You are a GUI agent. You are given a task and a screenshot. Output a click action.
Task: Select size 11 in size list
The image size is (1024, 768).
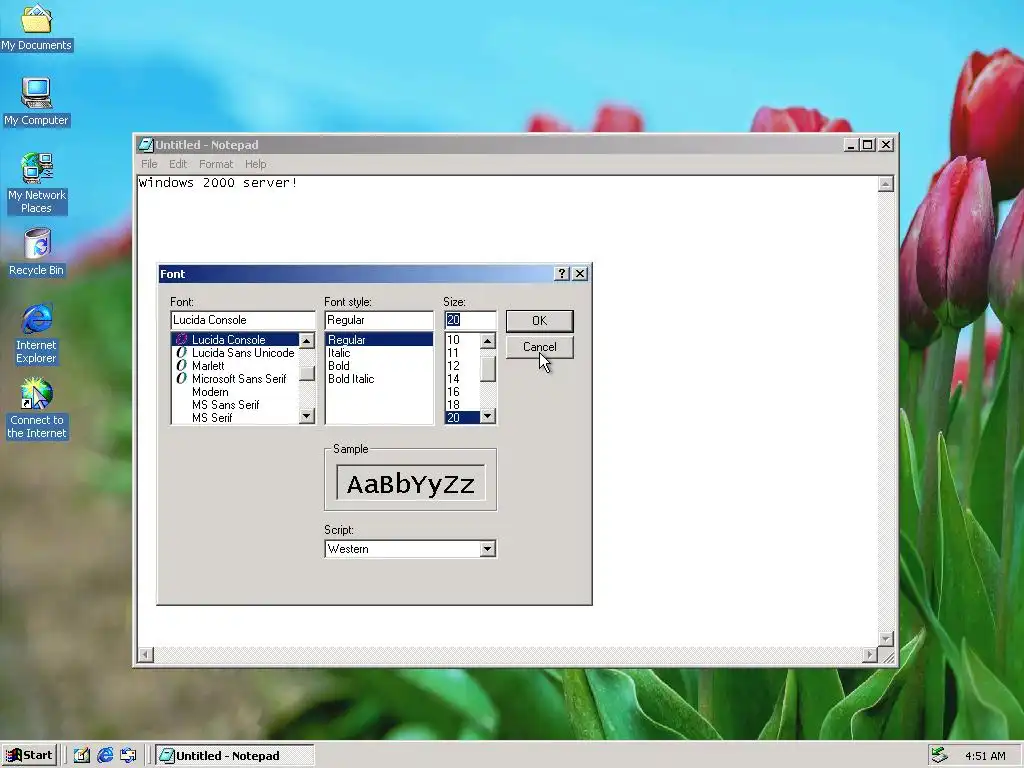462,353
